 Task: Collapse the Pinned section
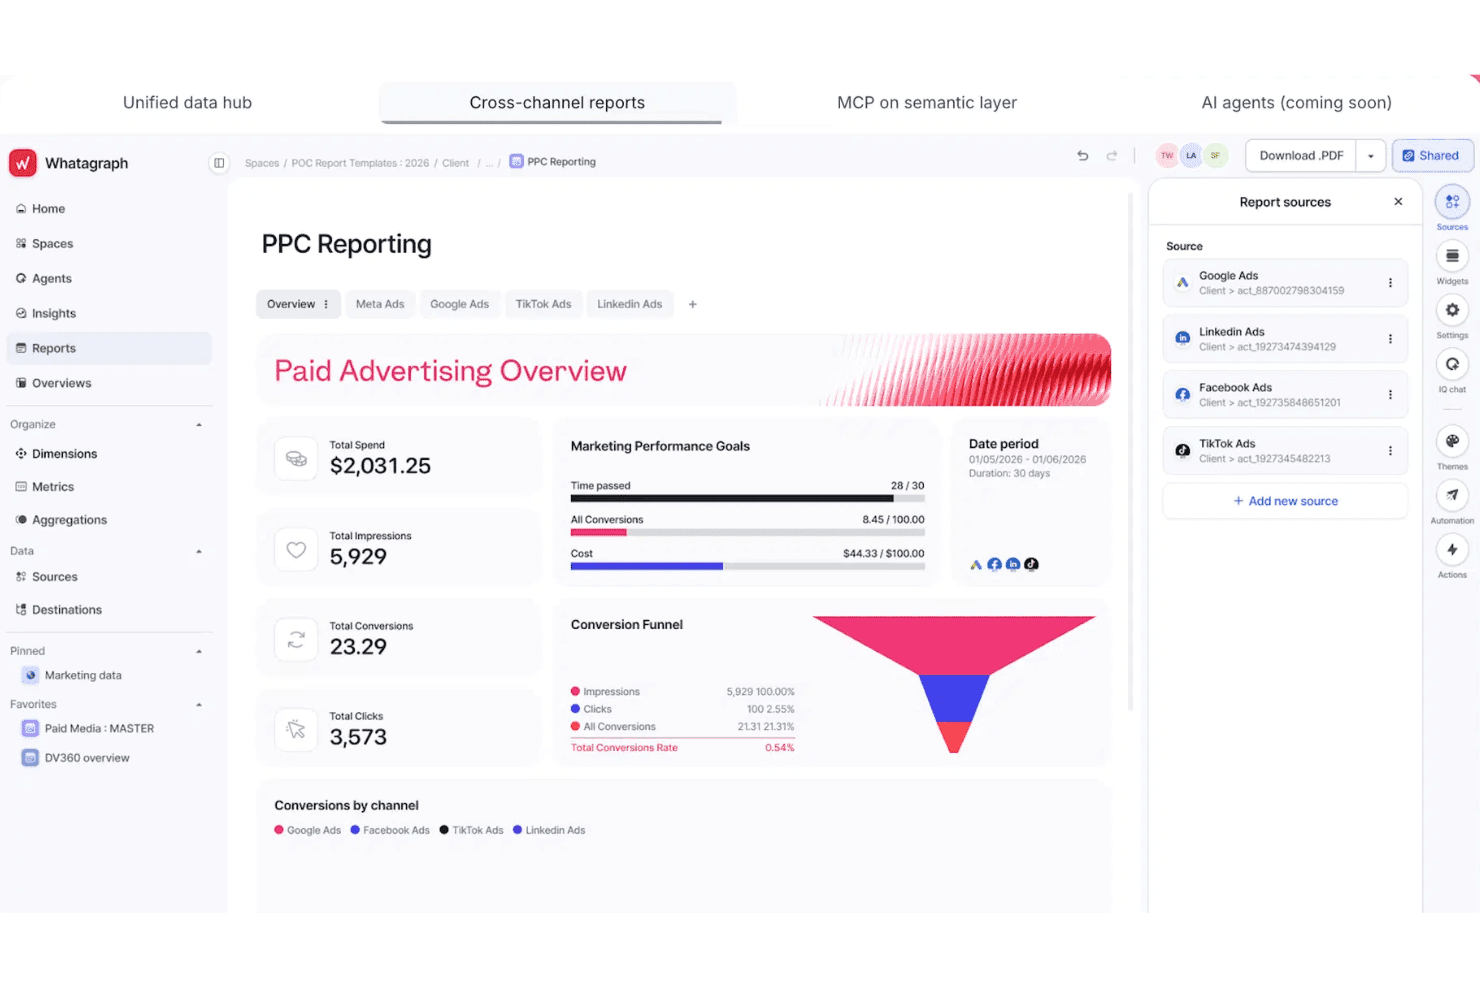click(199, 651)
